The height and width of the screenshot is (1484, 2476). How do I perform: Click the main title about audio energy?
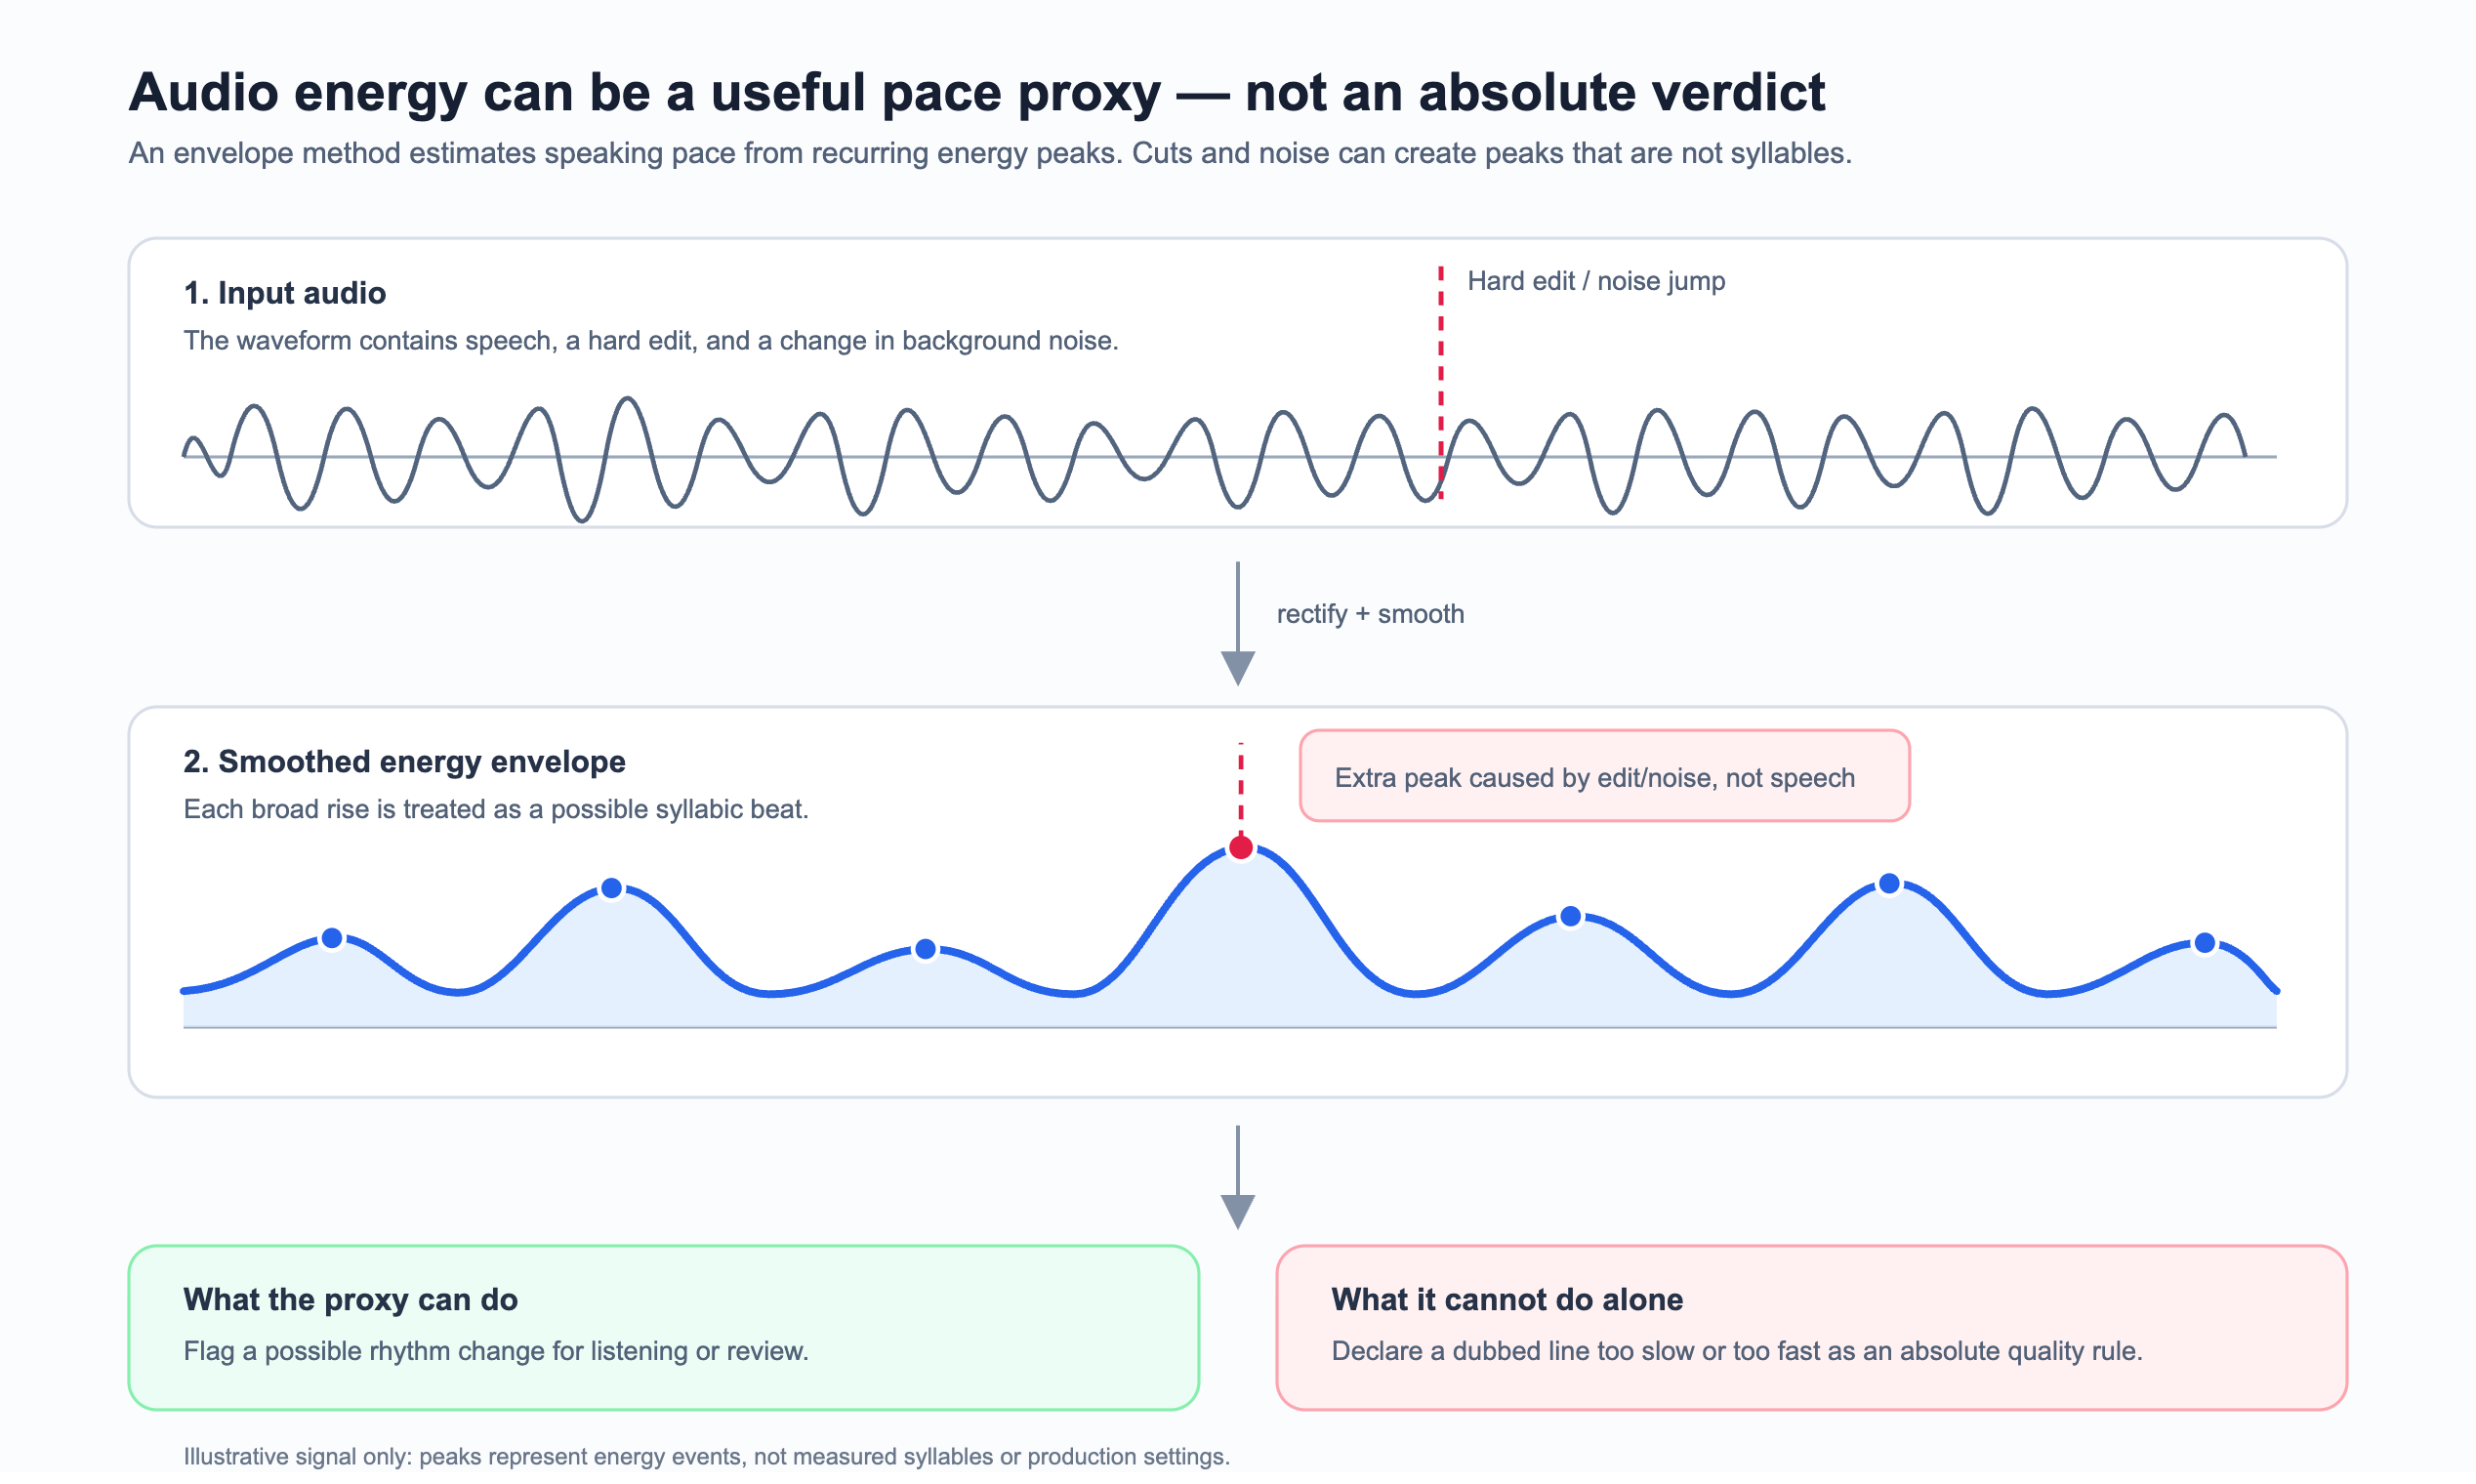[x=977, y=92]
